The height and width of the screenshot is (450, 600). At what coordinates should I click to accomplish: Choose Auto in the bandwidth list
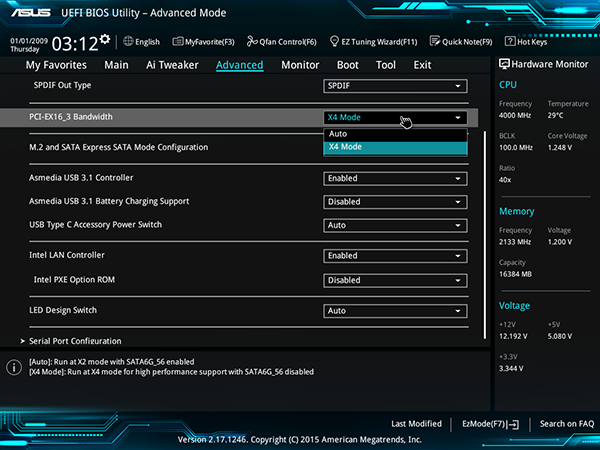point(395,134)
